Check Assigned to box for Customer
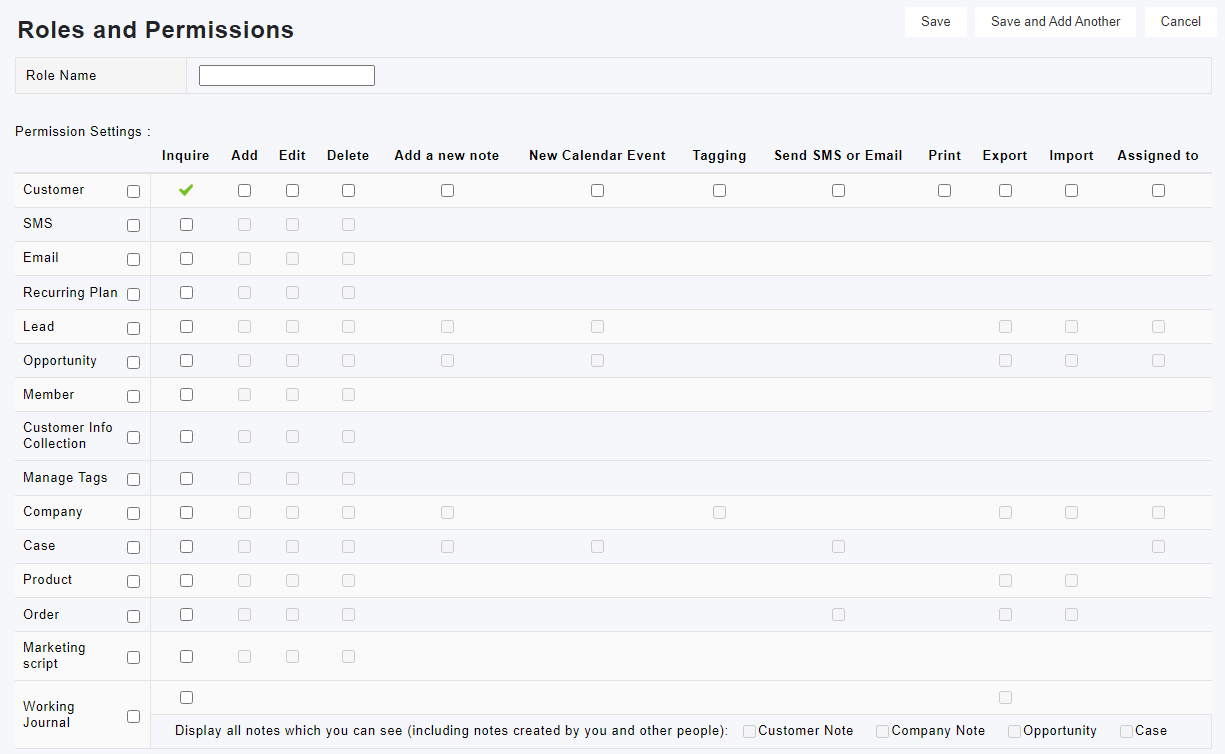This screenshot has width=1225, height=754. tap(1158, 191)
